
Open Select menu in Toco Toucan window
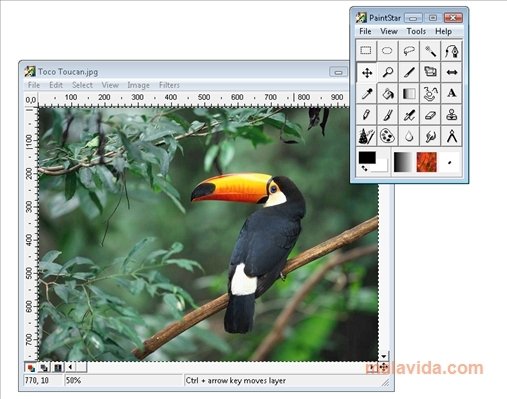(x=82, y=85)
